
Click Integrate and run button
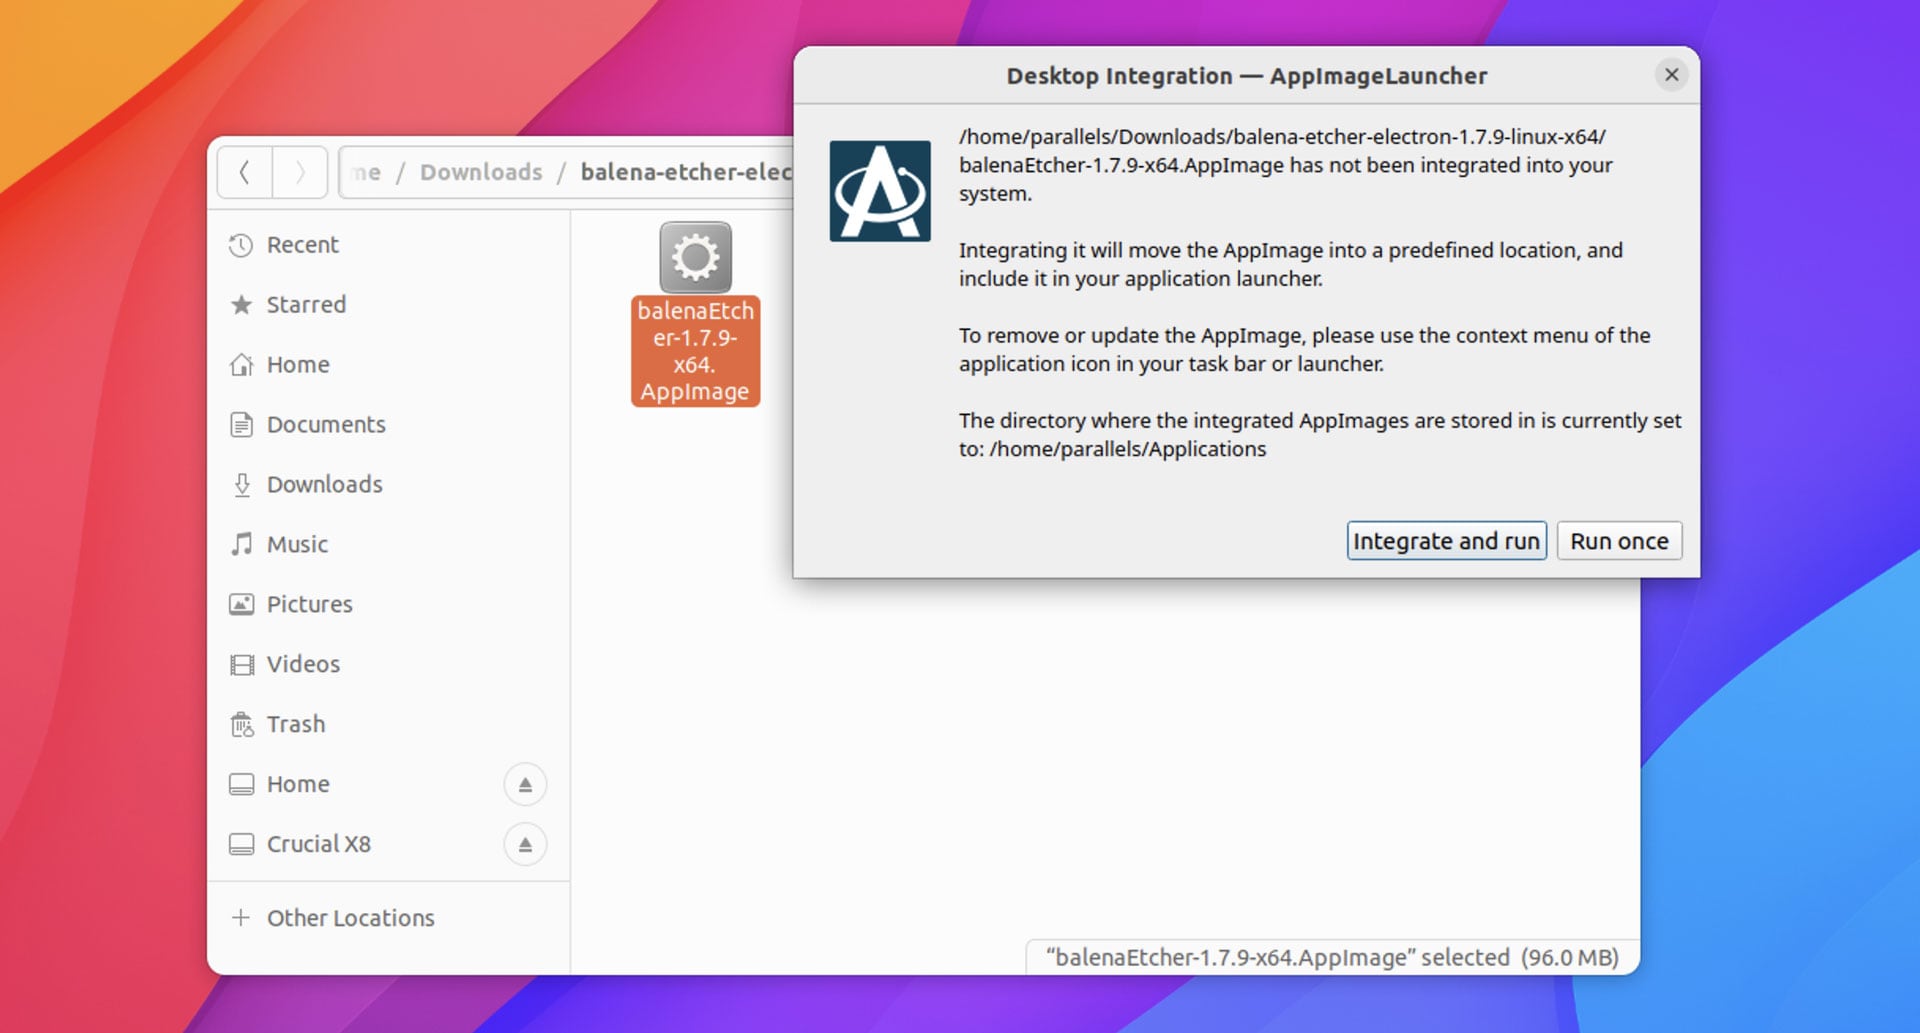tap(1446, 541)
